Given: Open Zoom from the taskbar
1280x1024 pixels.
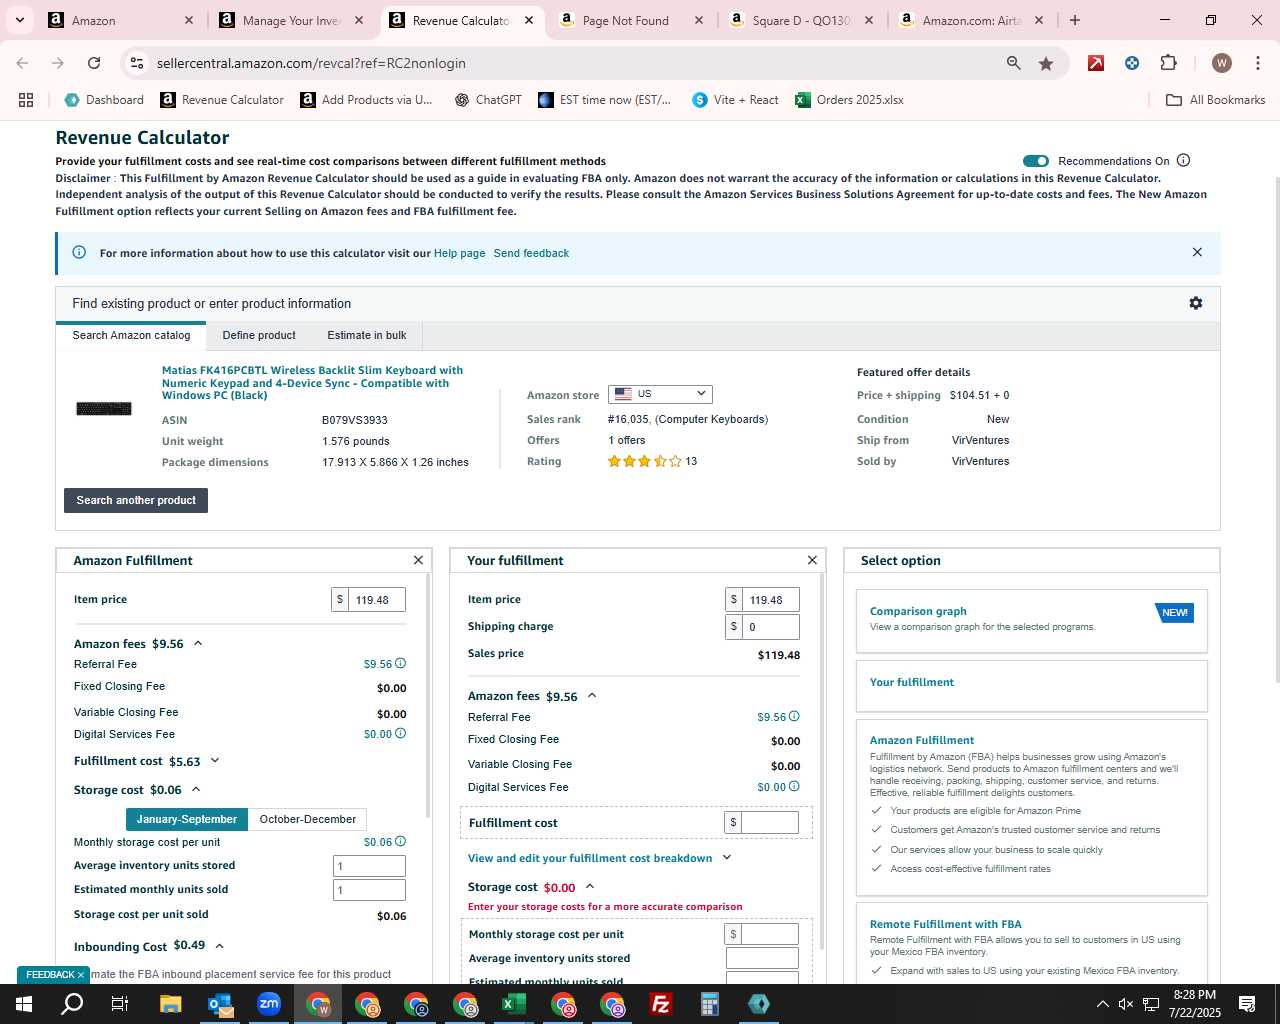Looking at the screenshot, I should coord(269,1004).
